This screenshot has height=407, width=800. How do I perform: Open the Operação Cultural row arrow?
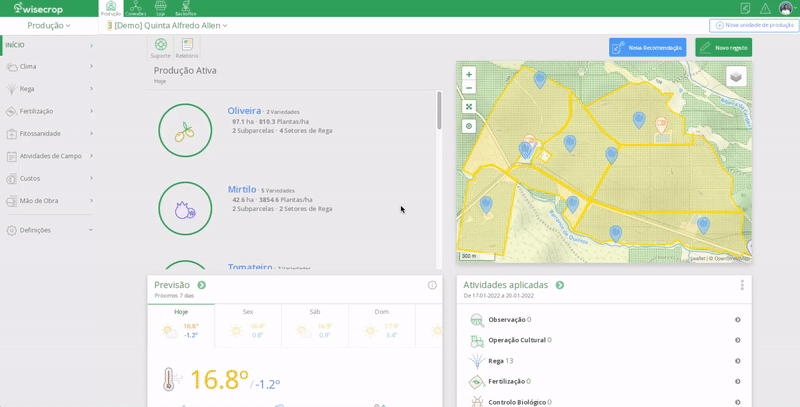pyautogui.click(x=738, y=340)
